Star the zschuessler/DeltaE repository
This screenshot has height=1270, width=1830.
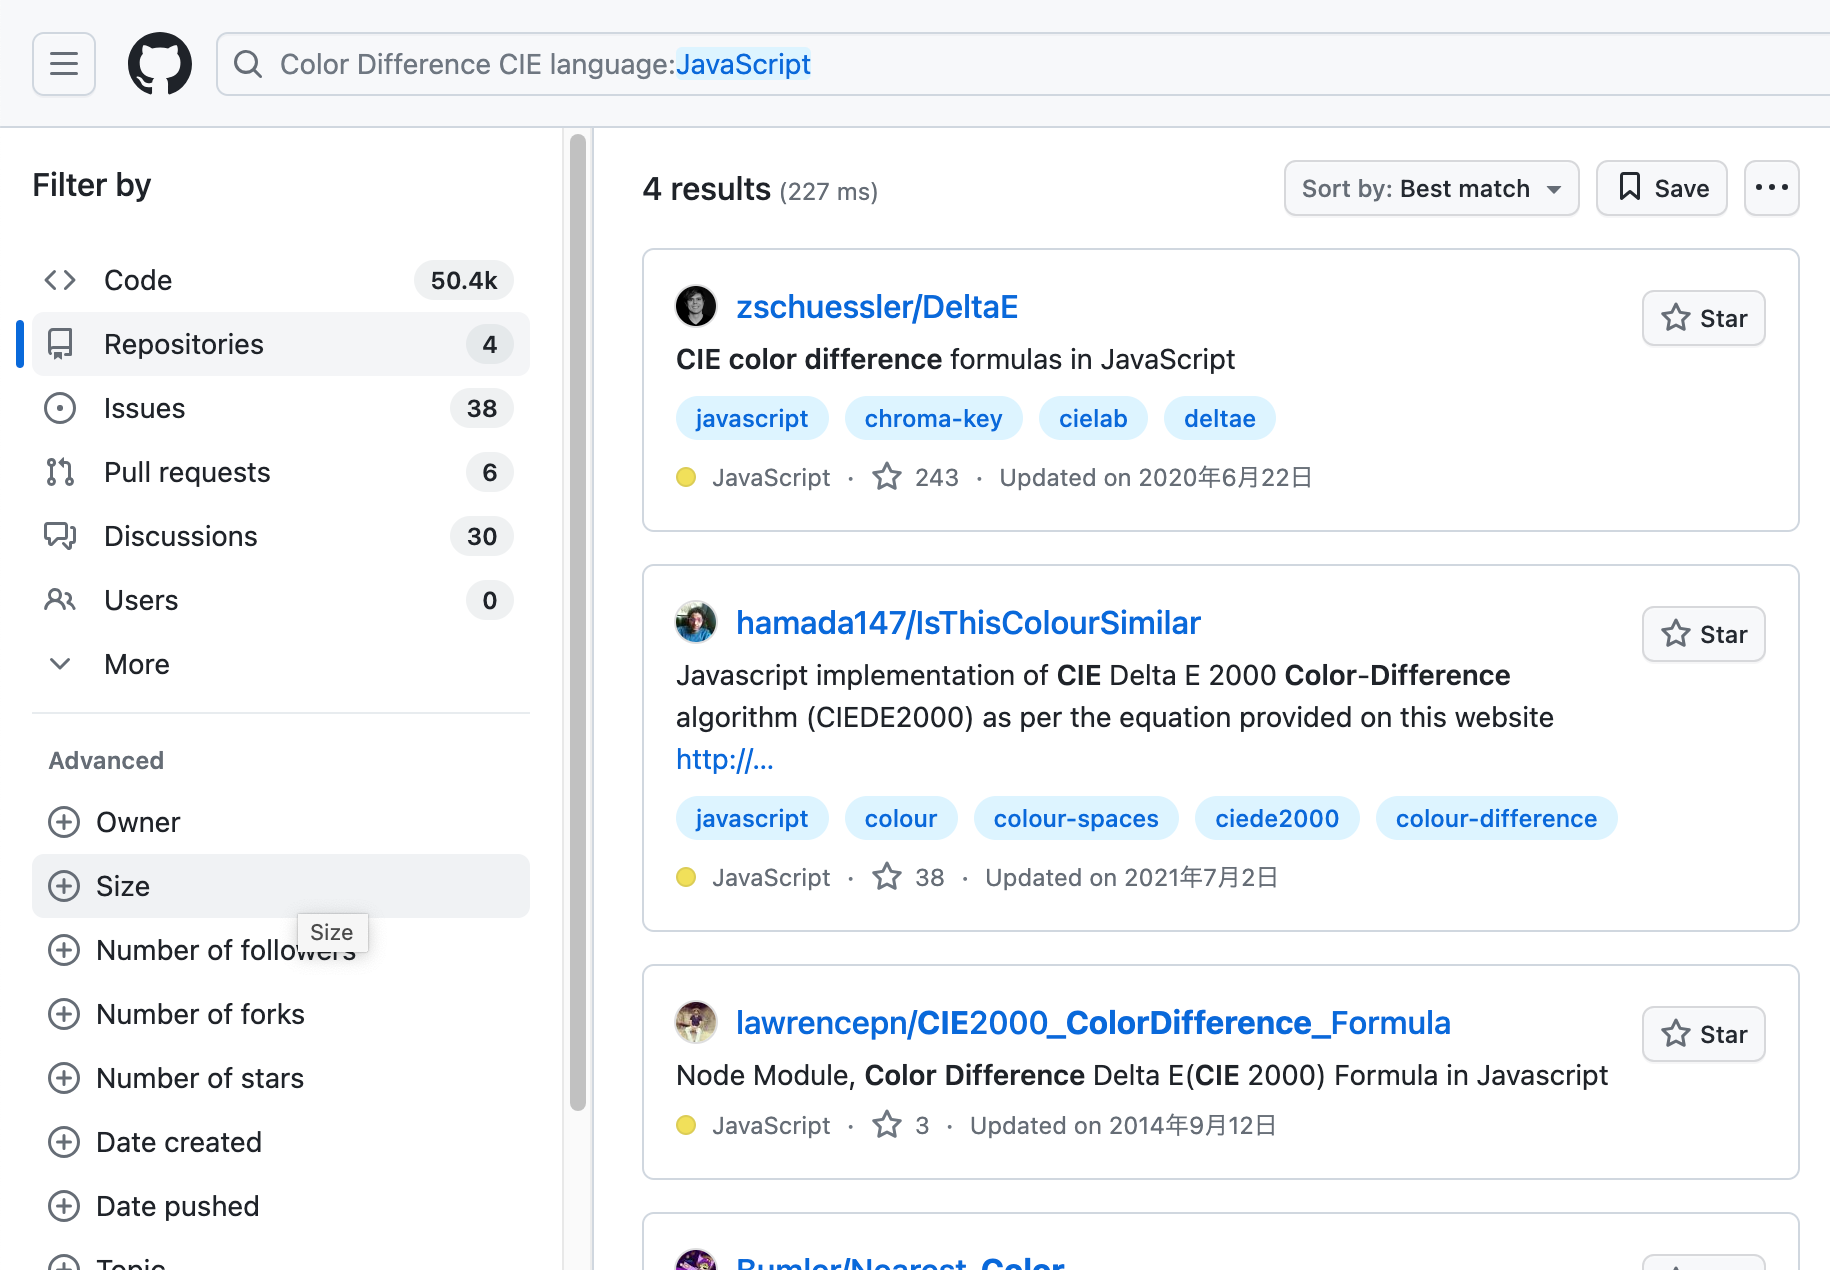coord(1703,318)
